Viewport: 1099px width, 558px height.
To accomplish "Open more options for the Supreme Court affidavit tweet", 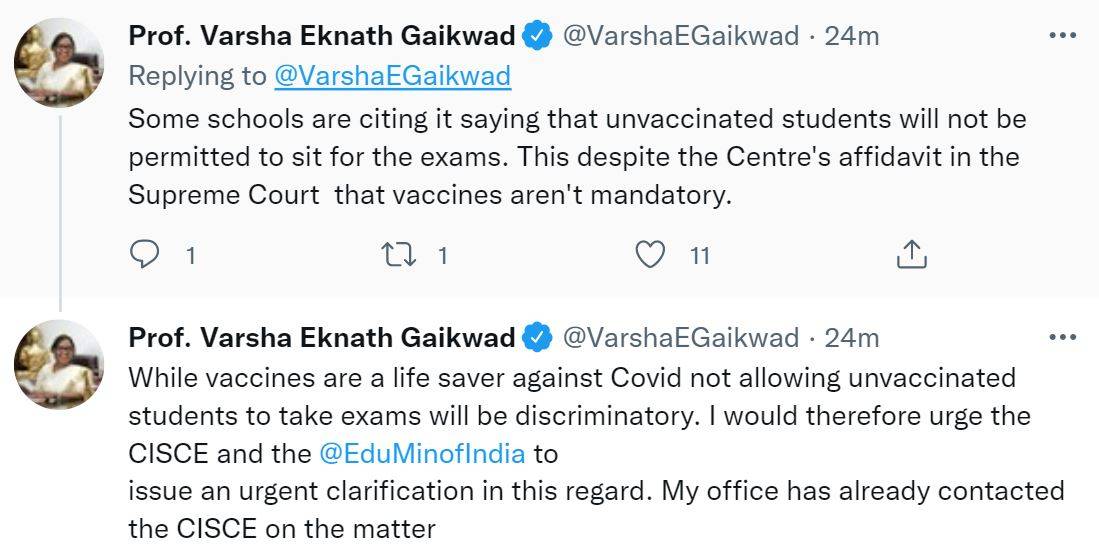I will 1061,36.
